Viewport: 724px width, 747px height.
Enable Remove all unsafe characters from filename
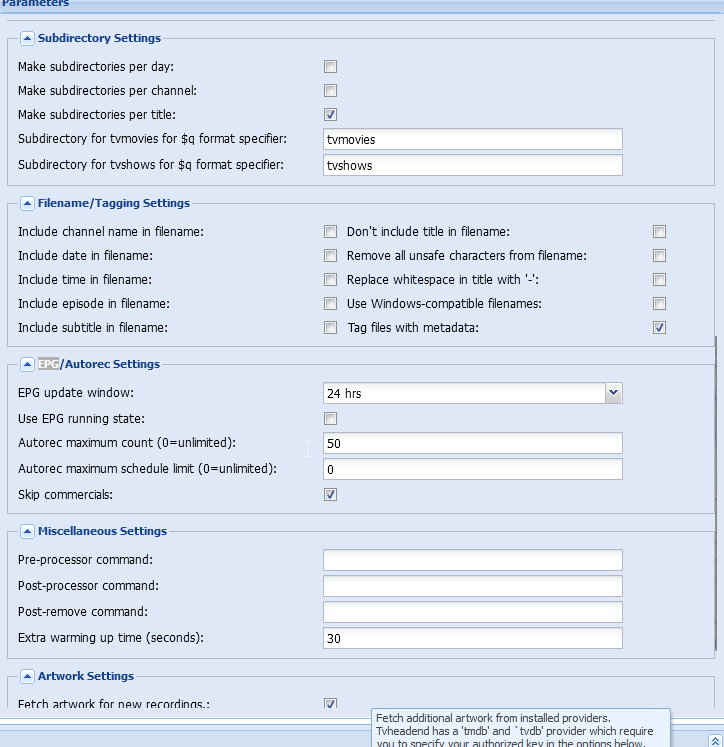tap(659, 255)
